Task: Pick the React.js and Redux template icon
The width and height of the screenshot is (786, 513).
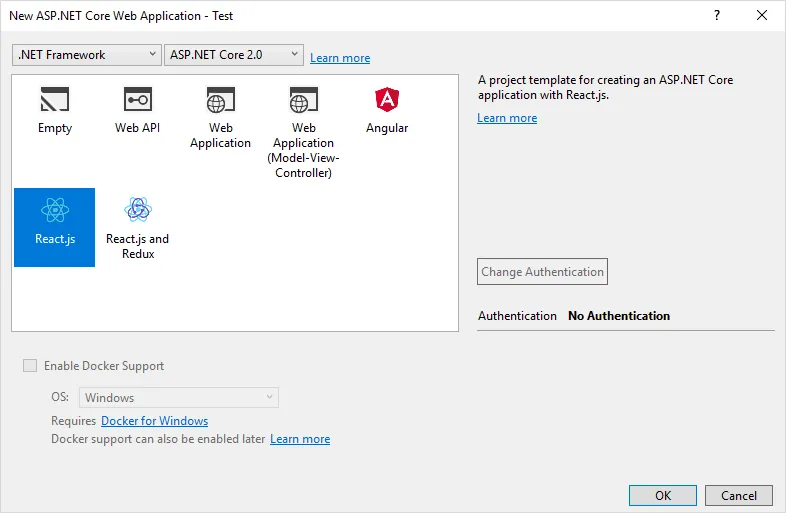Action: coord(138,210)
